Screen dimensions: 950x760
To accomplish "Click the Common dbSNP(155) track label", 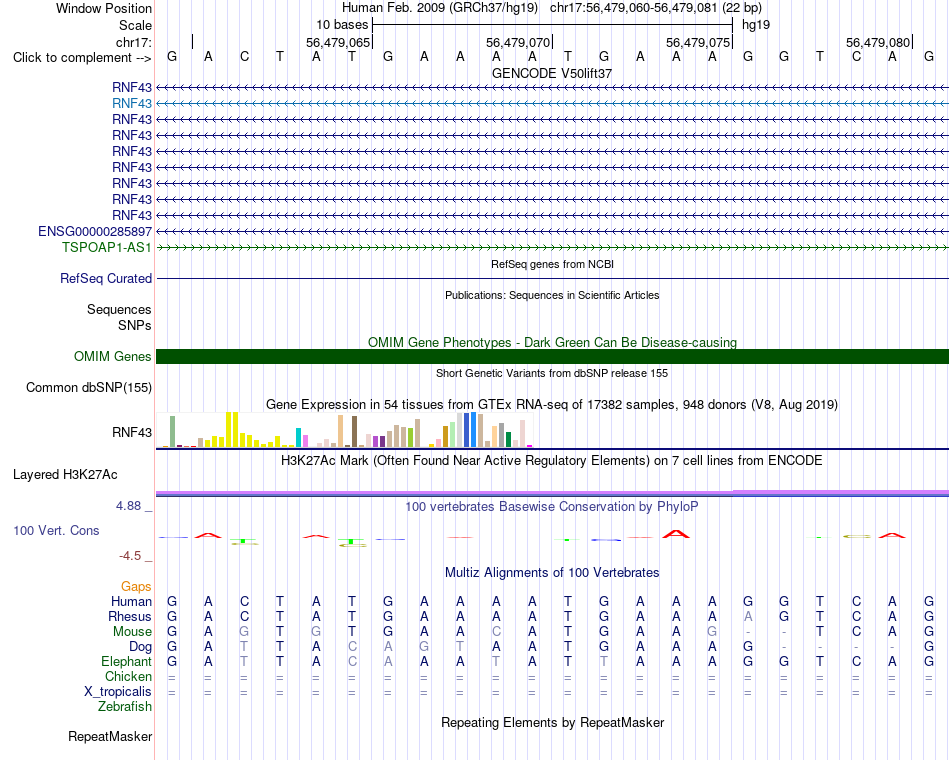I will click(88, 387).
